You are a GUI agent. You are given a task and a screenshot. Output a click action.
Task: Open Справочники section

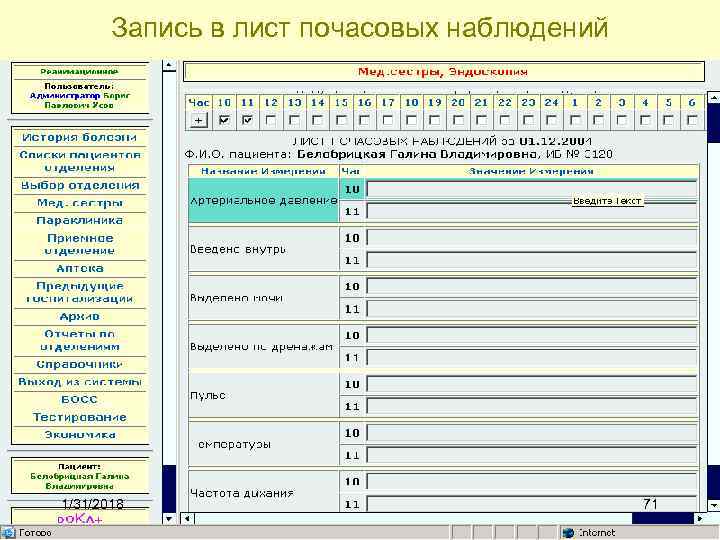point(80,364)
